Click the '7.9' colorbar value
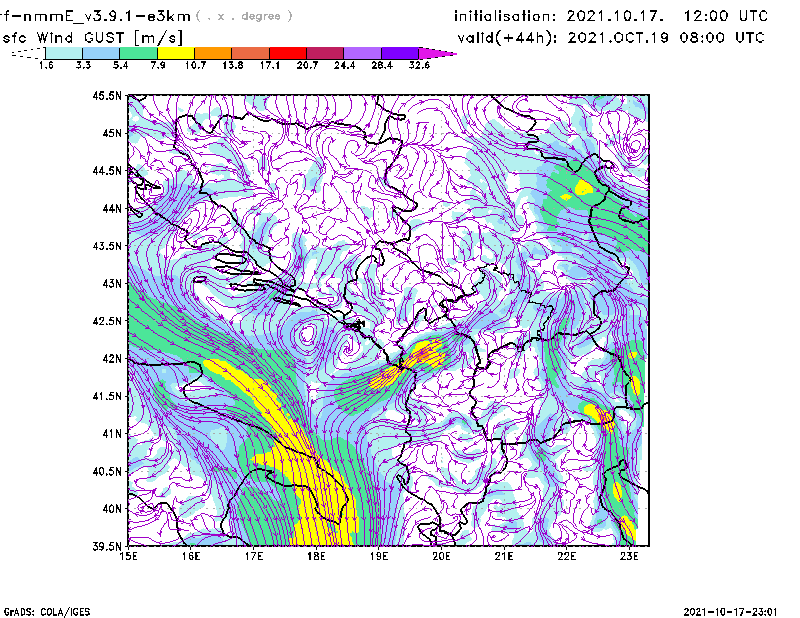The image size is (800, 618). (158, 65)
